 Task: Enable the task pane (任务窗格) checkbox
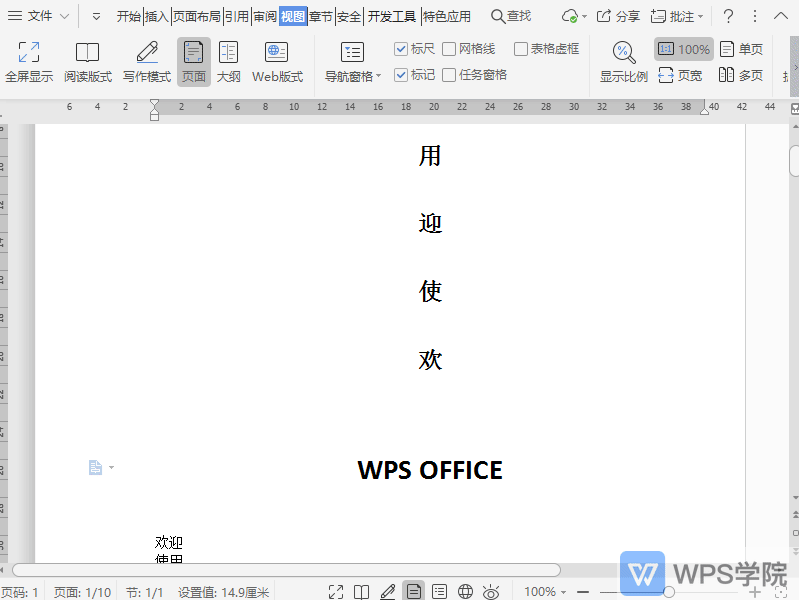click(x=449, y=75)
